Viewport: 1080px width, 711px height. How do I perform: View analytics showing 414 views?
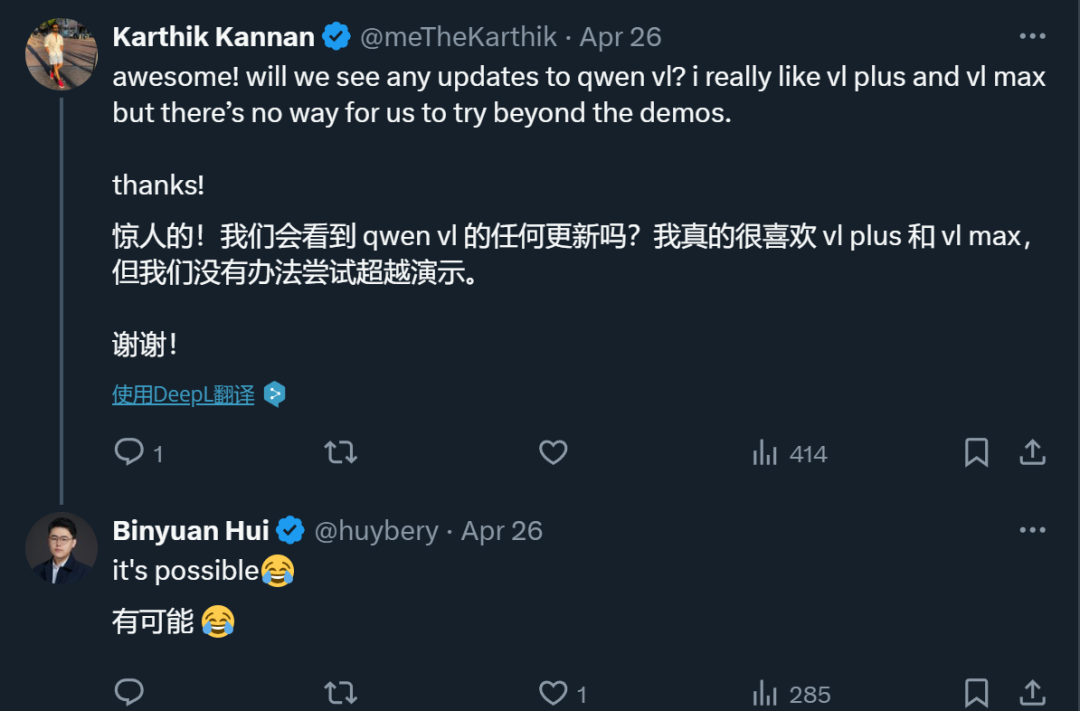coord(789,454)
